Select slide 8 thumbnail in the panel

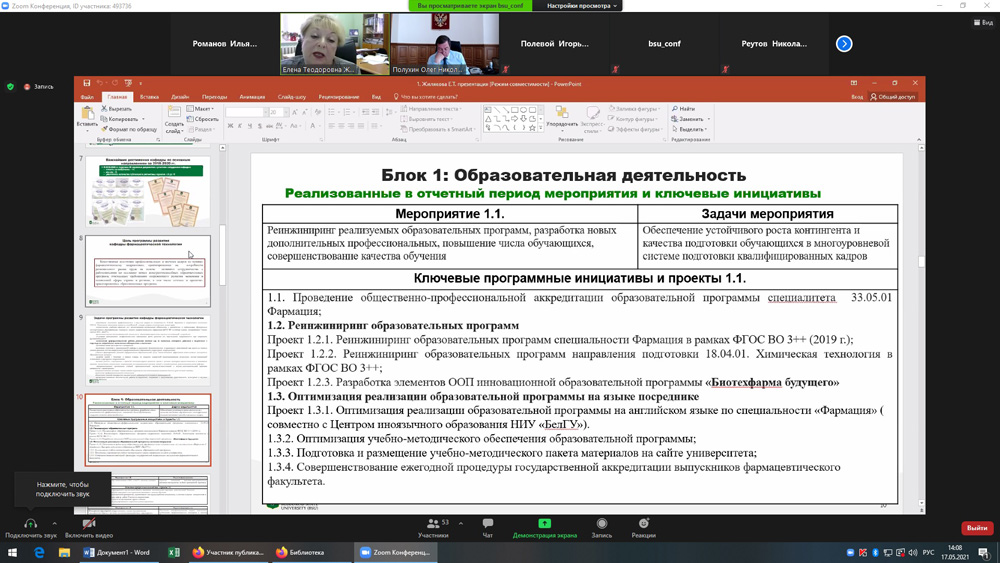[x=148, y=270]
